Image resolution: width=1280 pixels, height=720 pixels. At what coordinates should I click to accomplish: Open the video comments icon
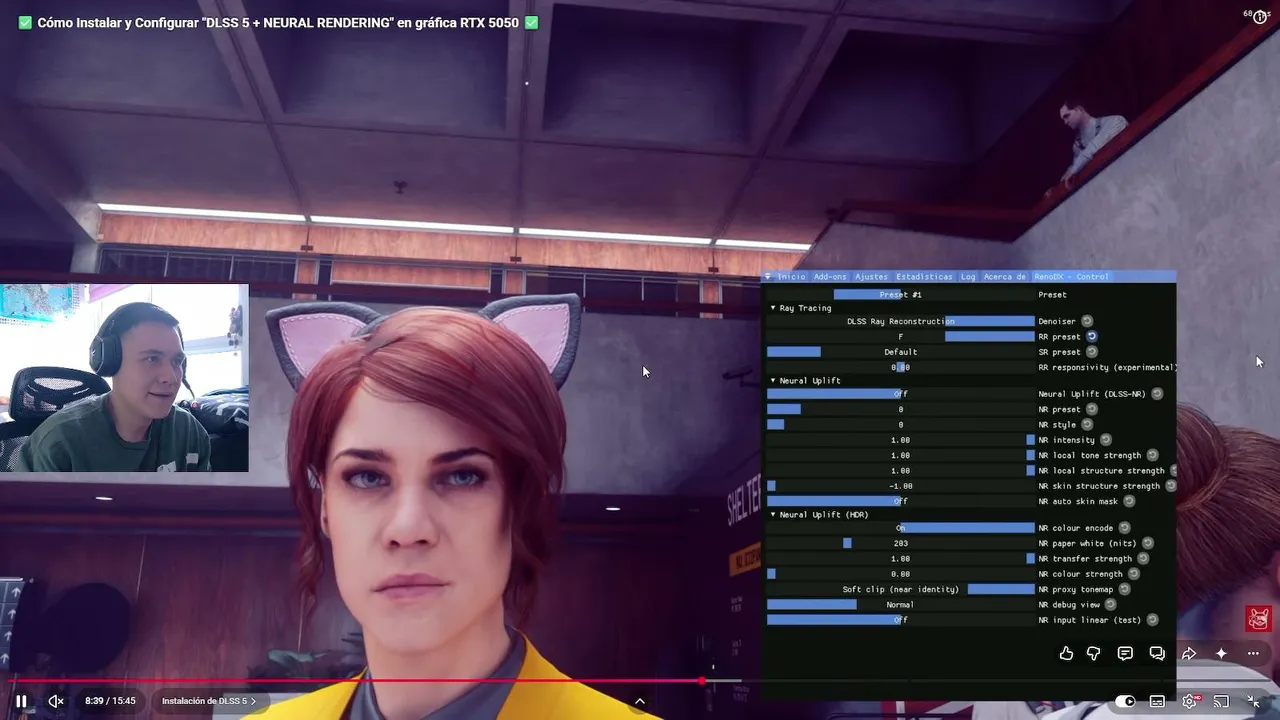point(1125,653)
